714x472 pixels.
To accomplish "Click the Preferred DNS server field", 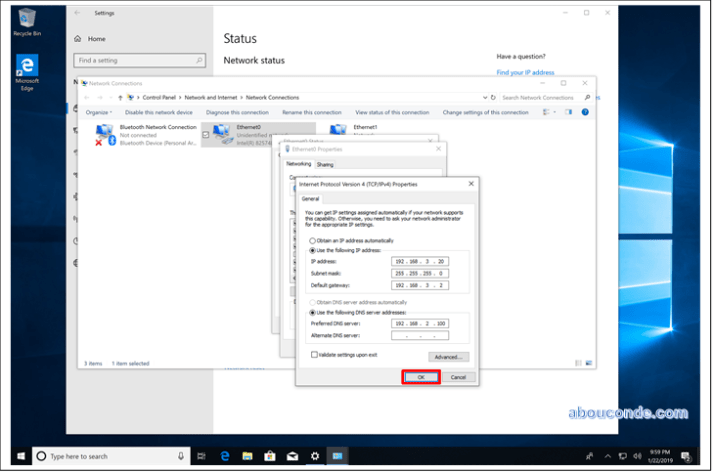I will tap(420, 324).
